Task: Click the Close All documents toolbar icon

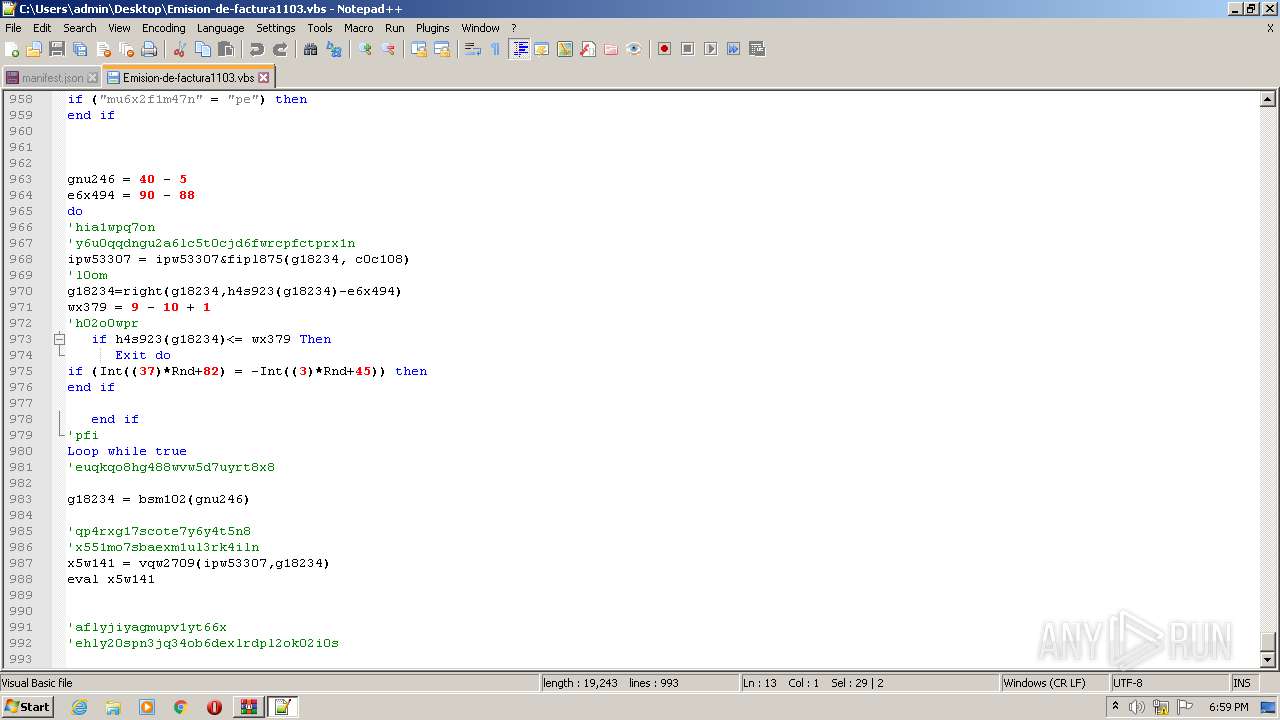Action: [126, 49]
